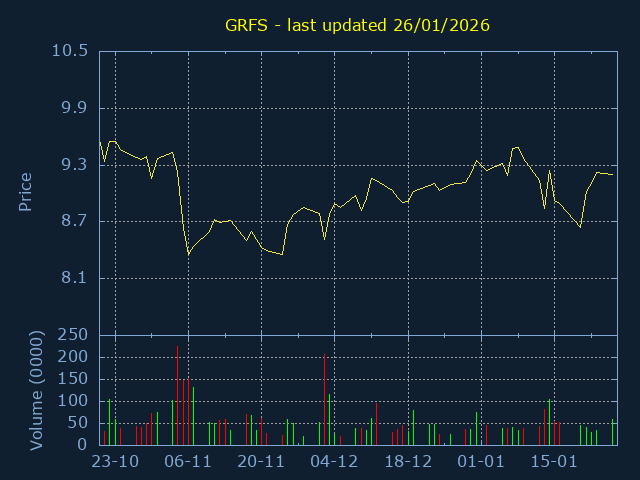Screen dimensions: 640x480
Task: Select the 20-11 date label
Action: tap(261, 462)
